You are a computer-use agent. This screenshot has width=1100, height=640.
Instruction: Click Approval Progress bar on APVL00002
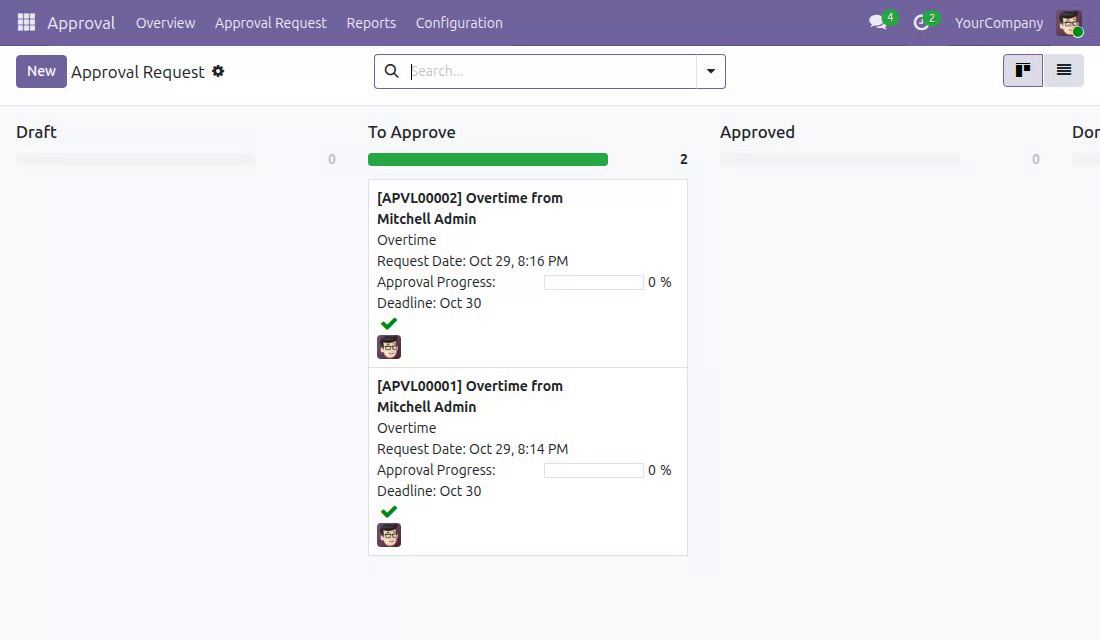click(593, 282)
